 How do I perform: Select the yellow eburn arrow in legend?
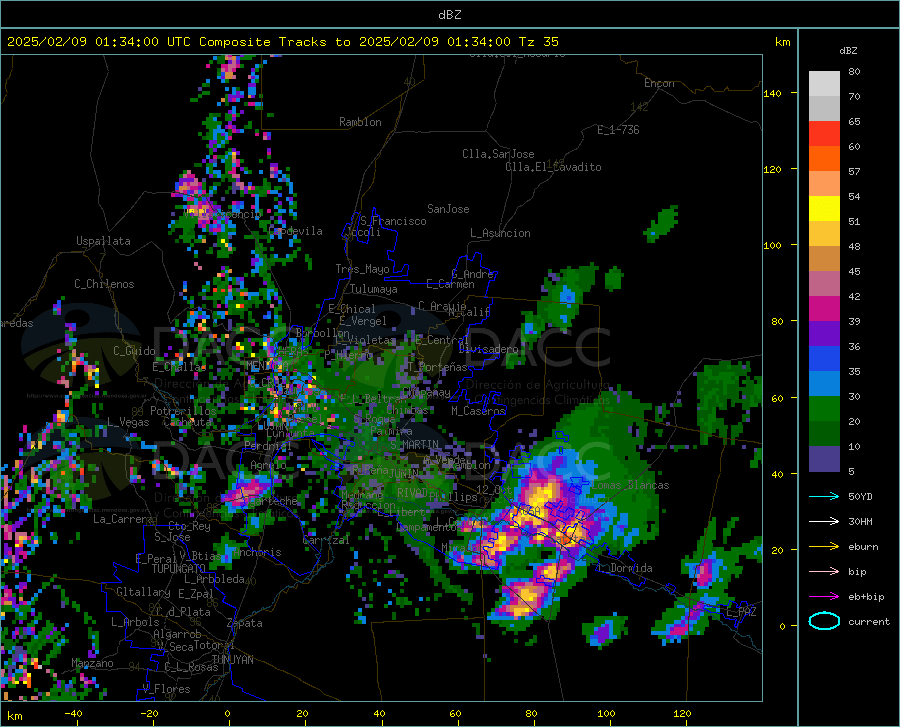[824, 546]
